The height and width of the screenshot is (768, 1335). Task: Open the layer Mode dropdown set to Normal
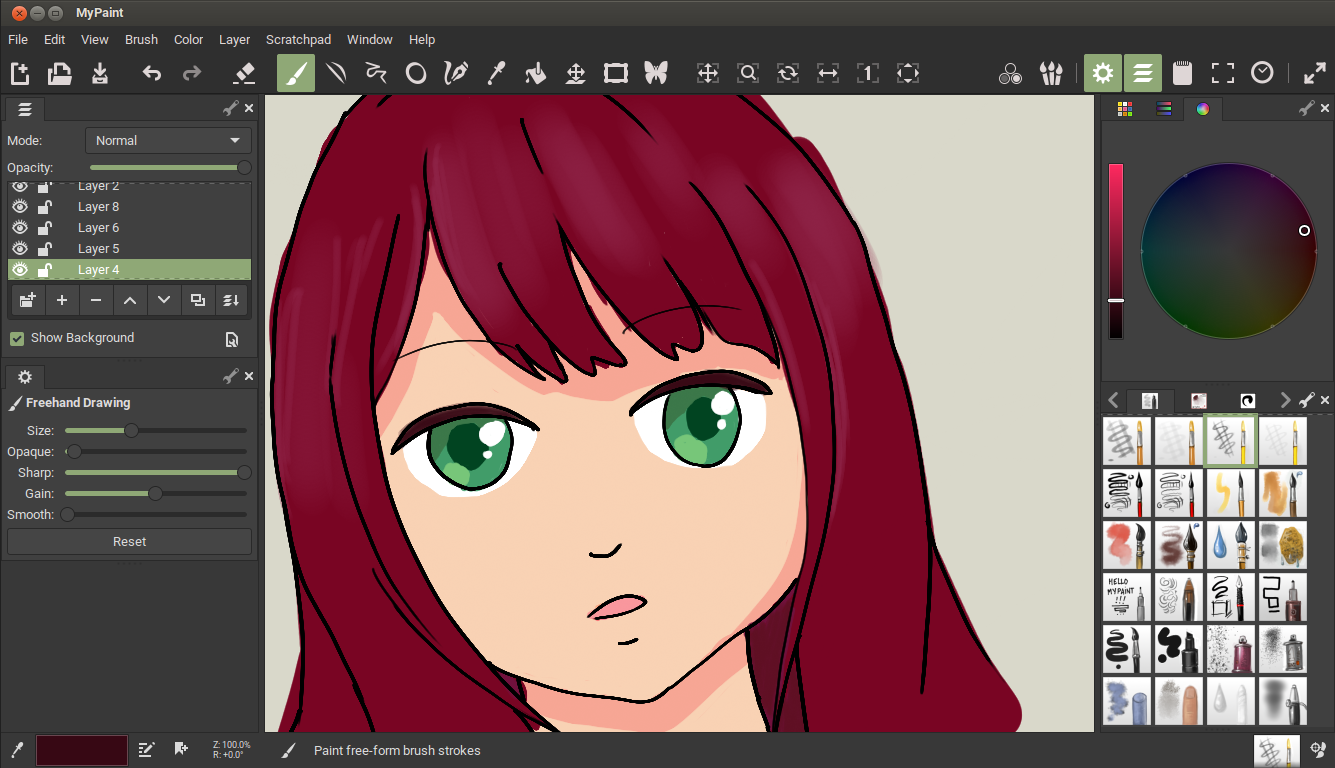167,140
